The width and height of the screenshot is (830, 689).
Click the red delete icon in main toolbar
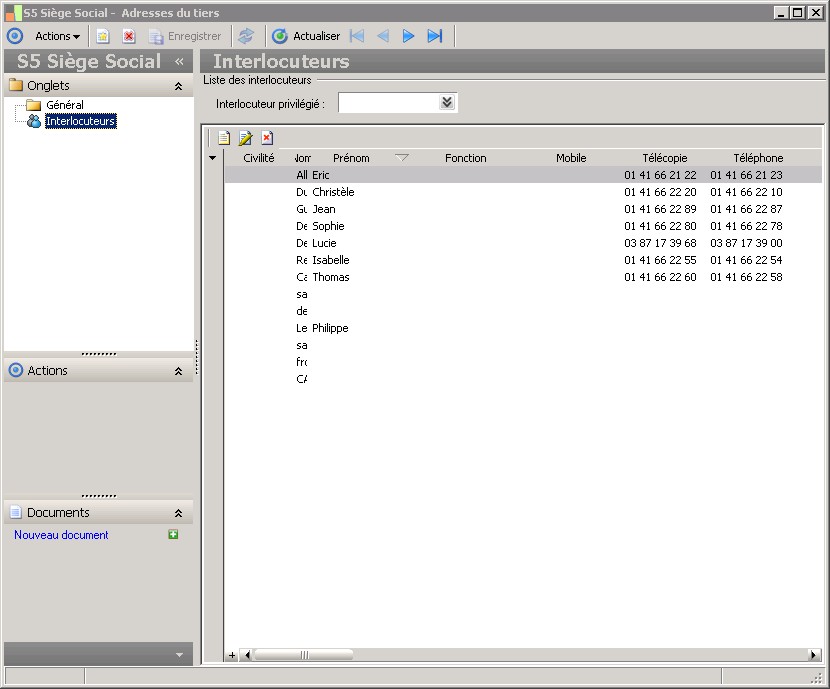[129, 36]
